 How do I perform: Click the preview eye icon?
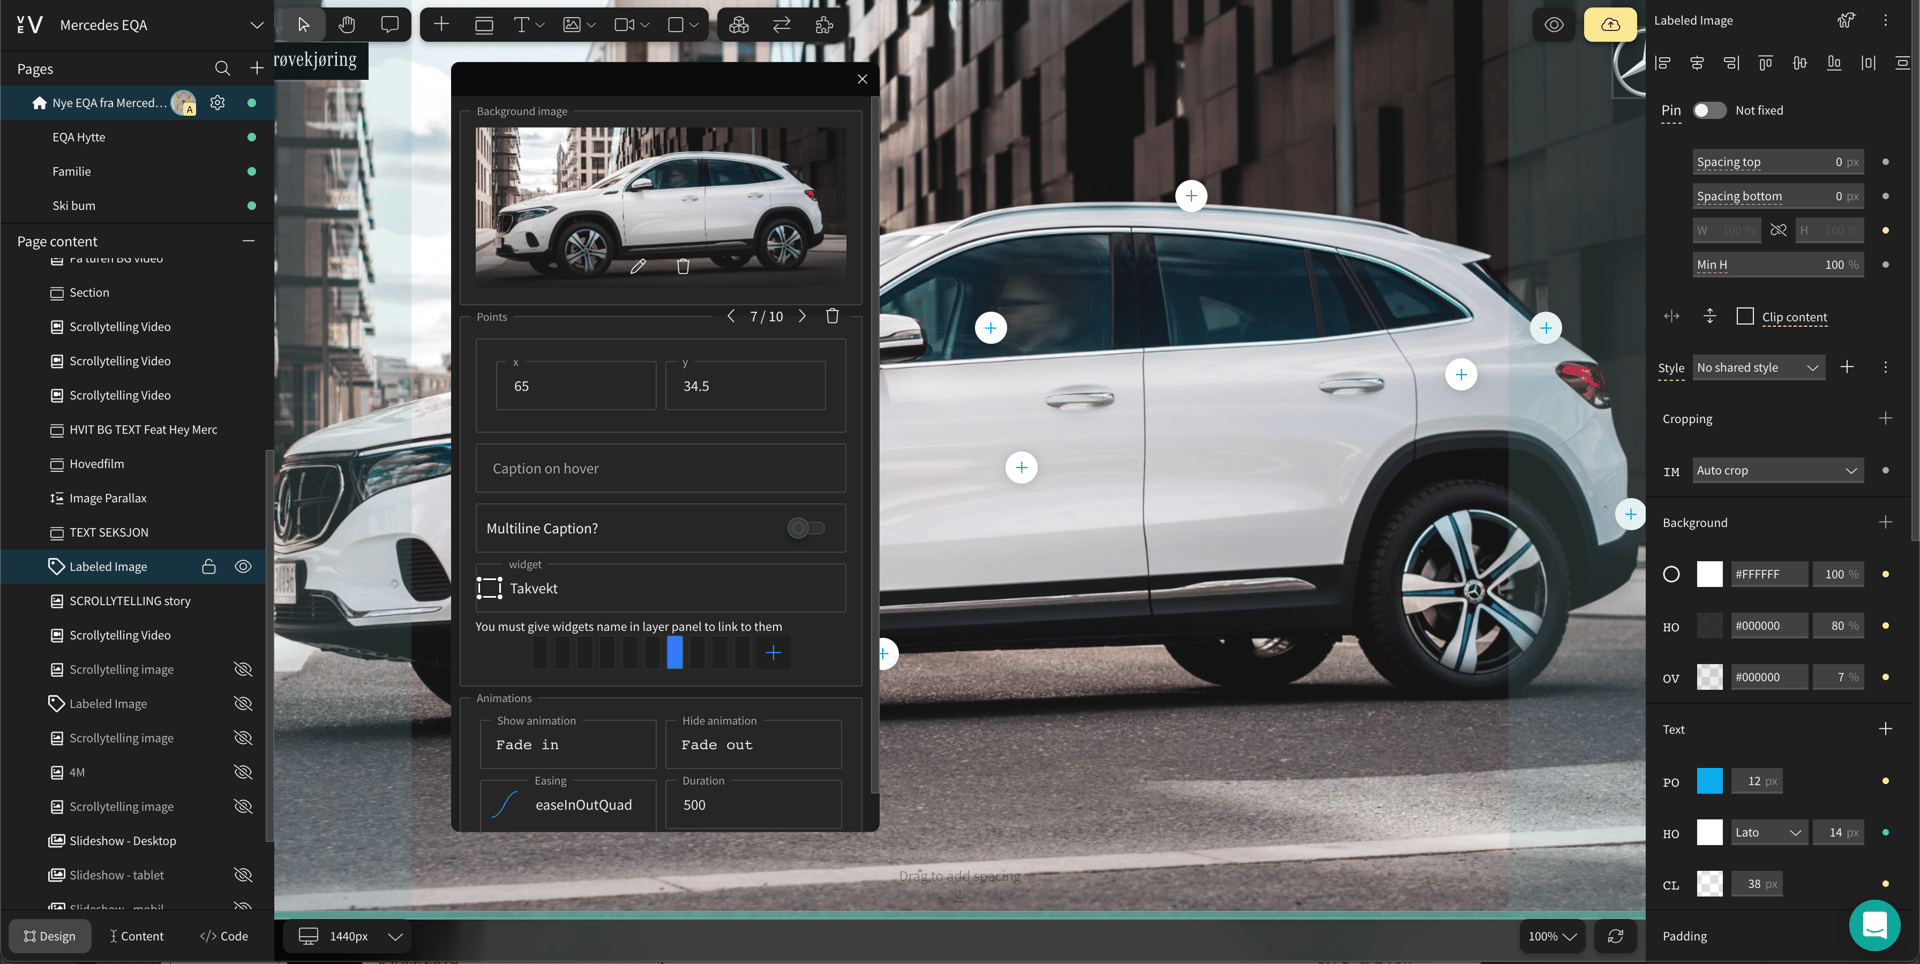pos(1554,25)
